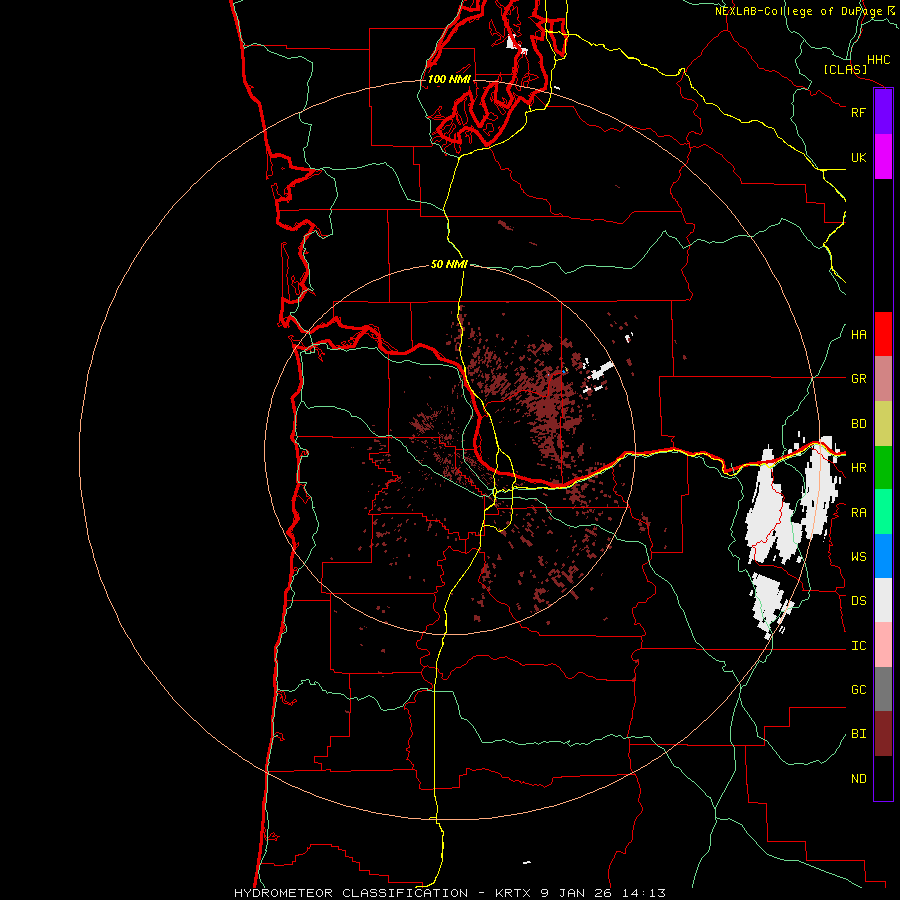Click the RA light green legend swatch
The height and width of the screenshot is (900, 900).
883,512
